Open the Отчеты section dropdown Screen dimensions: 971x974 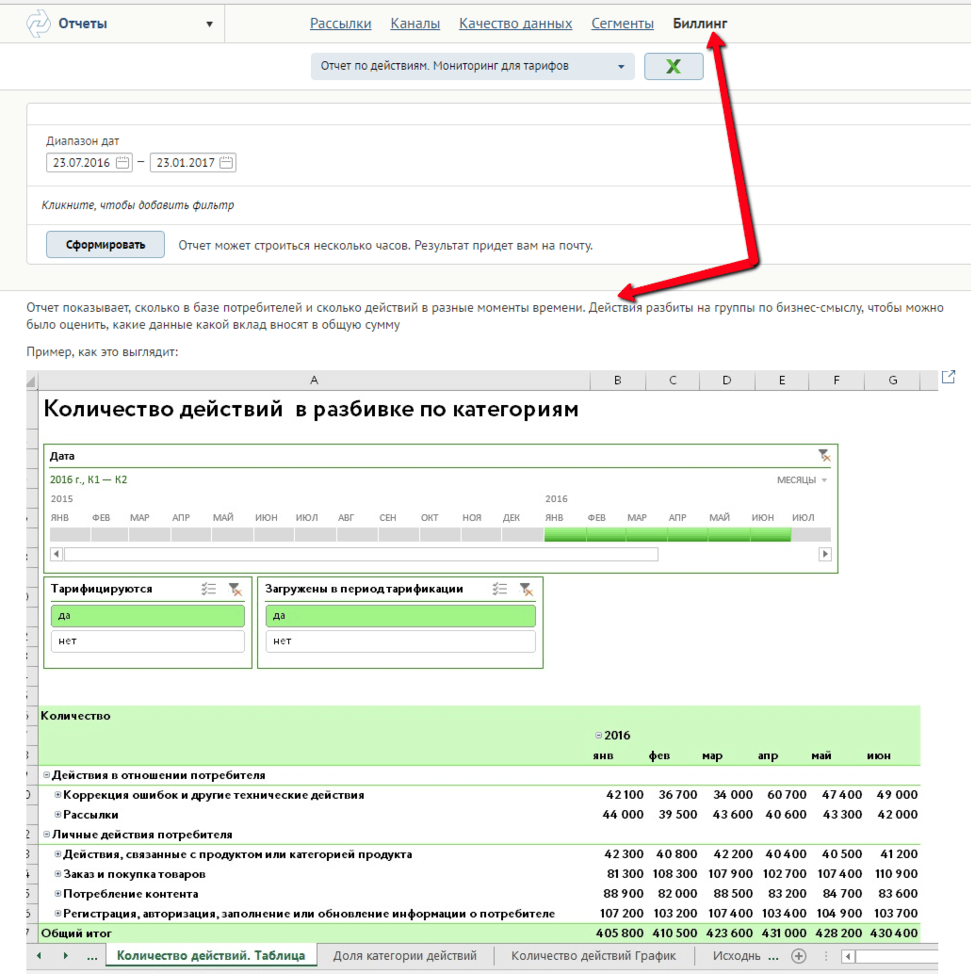pos(209,24)
